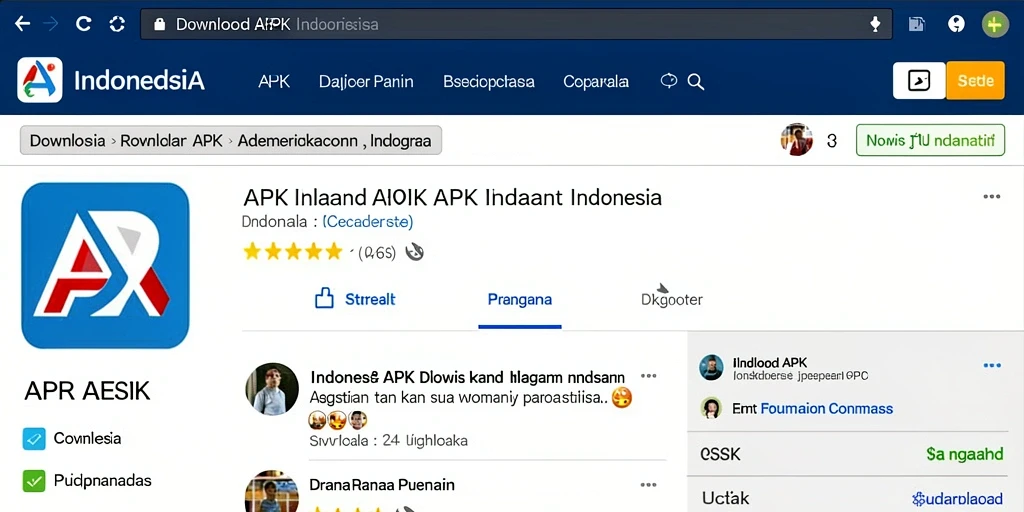Viewport: 1024px width, 512px height.
Task: Click the DranaRanaa reviewer avatar
Action: point(272,491)
